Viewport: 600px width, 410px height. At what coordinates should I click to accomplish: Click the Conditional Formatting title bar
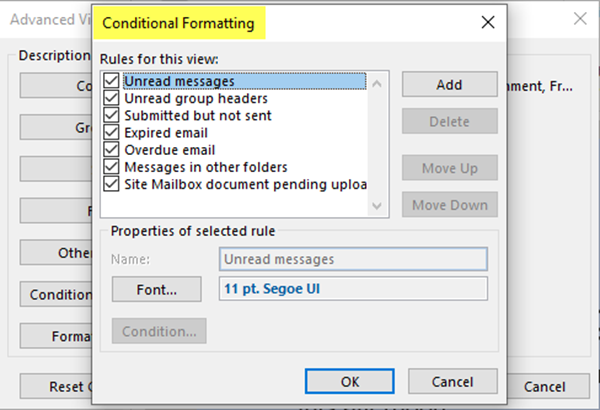(x=300, y=21)
